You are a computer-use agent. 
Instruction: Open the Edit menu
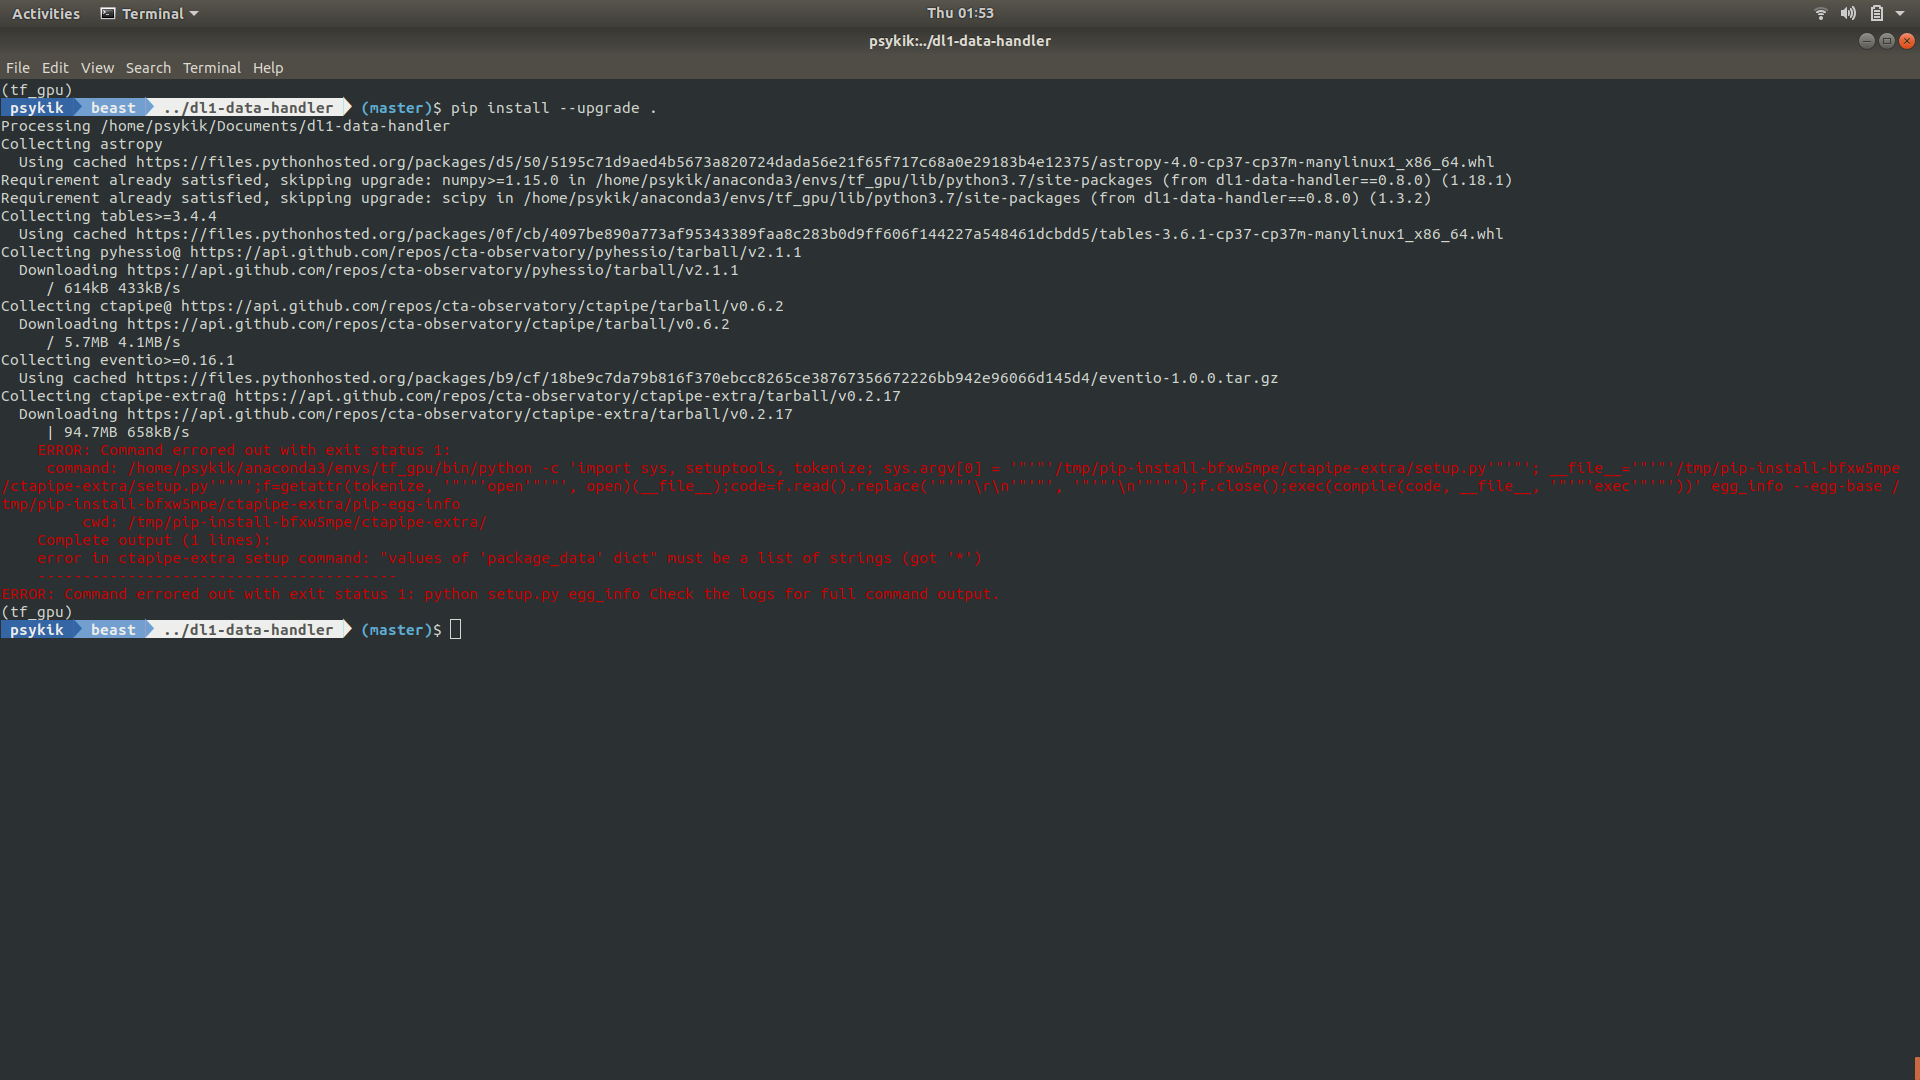point(55,68)
